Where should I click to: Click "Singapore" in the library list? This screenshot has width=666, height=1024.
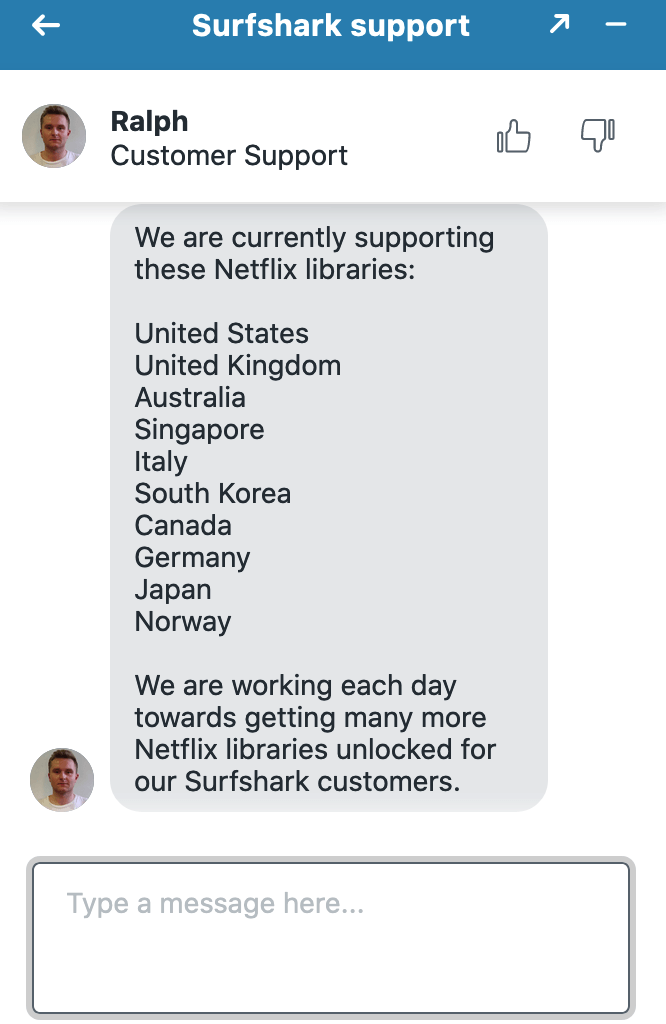200,430
